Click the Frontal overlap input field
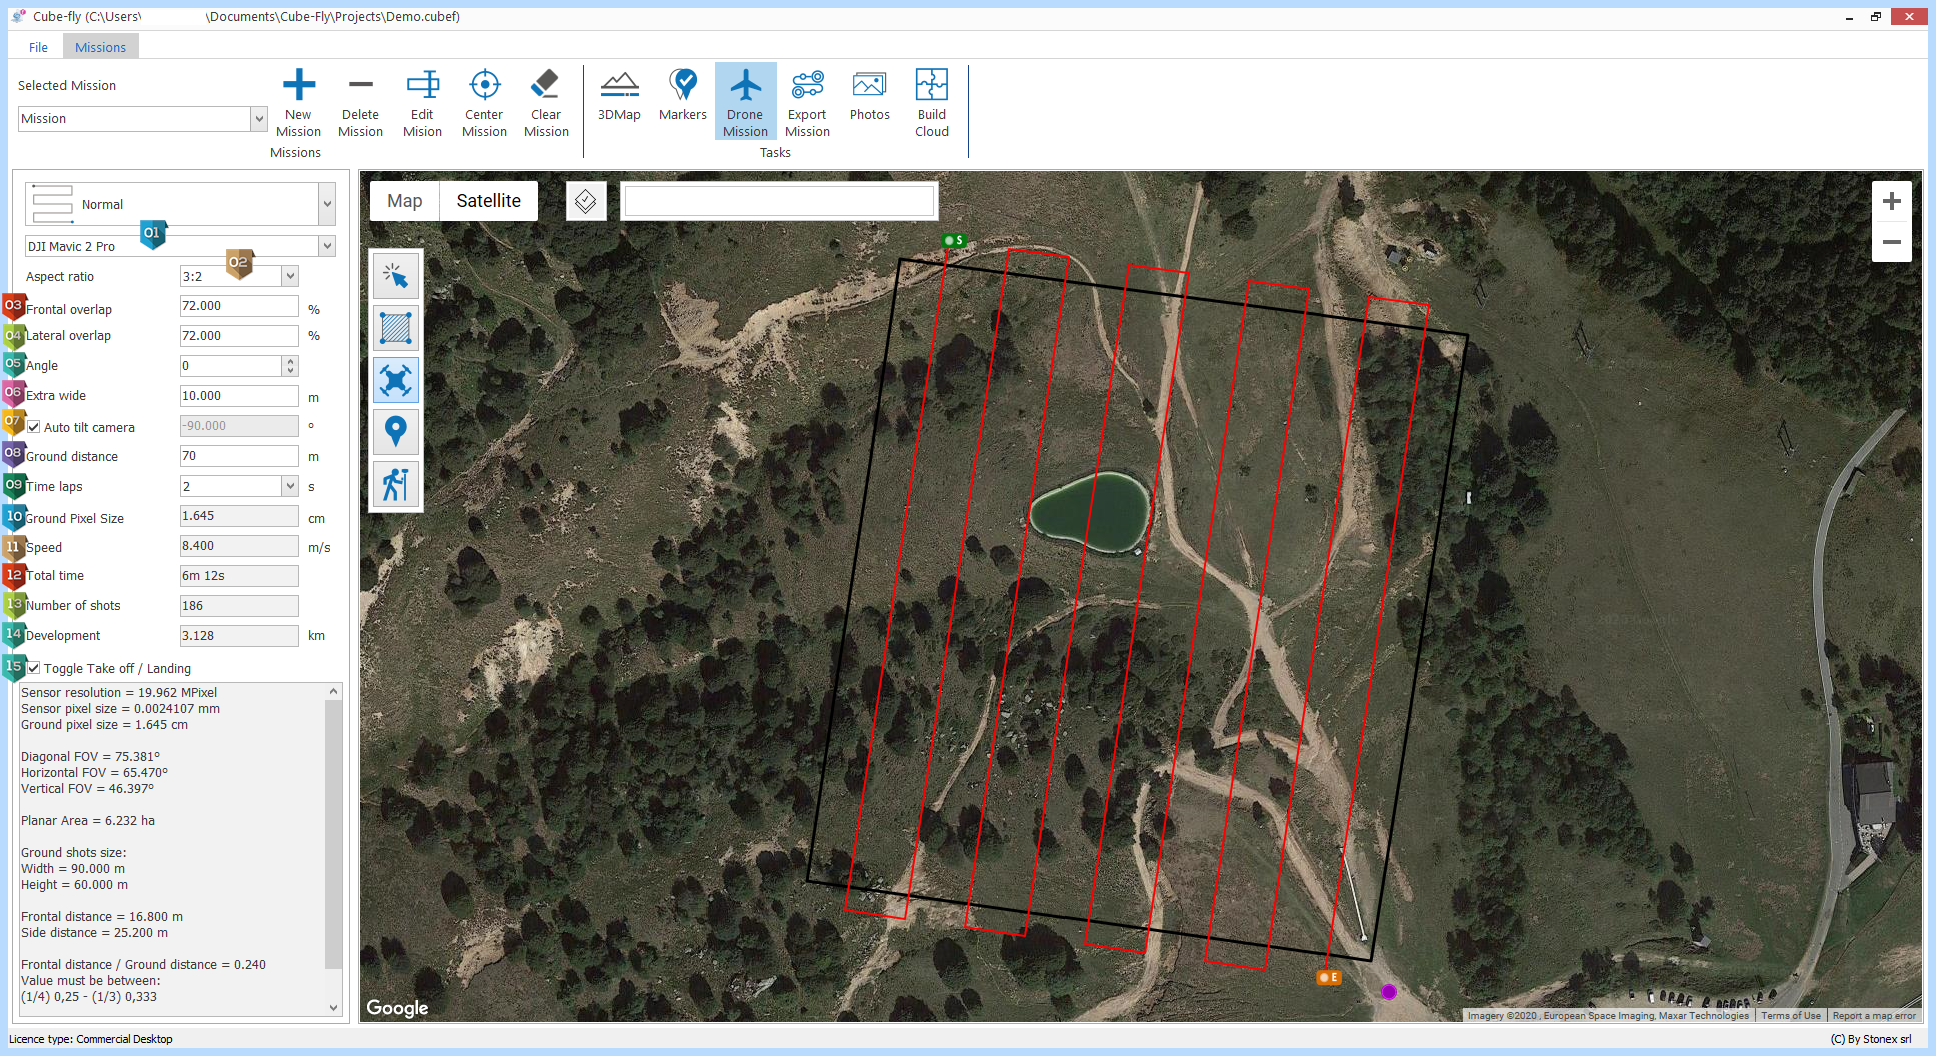Screen dimensions: 1936x1056 point(239,306)
